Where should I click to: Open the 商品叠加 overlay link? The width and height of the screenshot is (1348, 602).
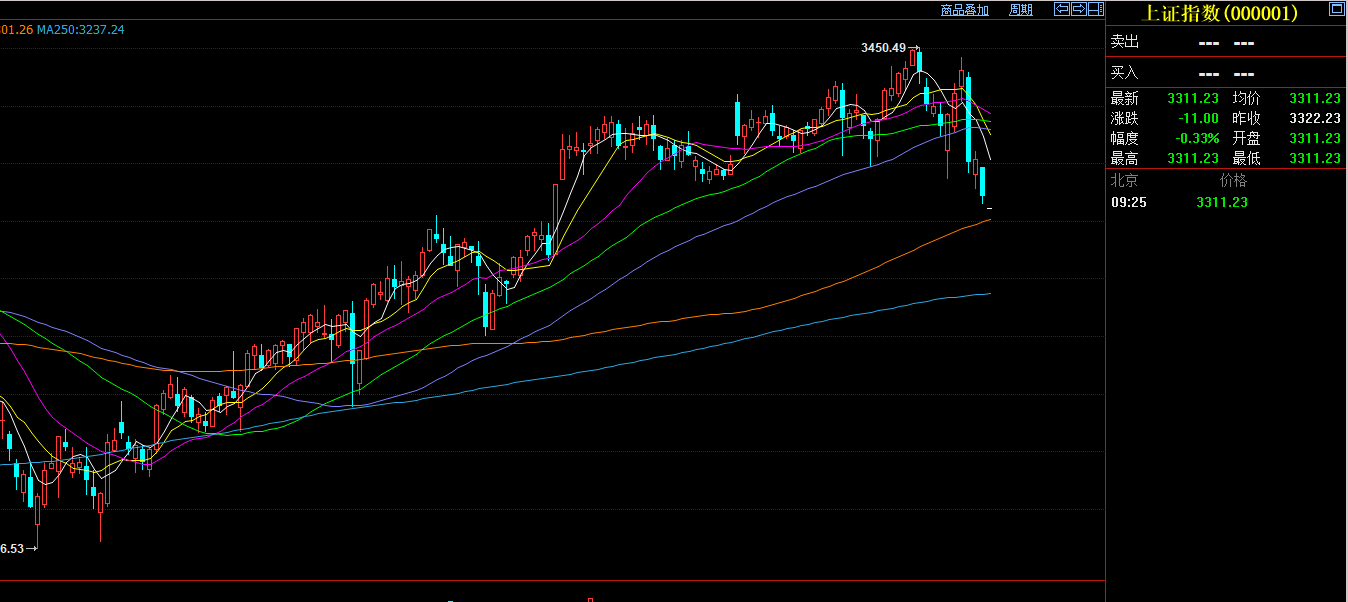tap(964, 10)
